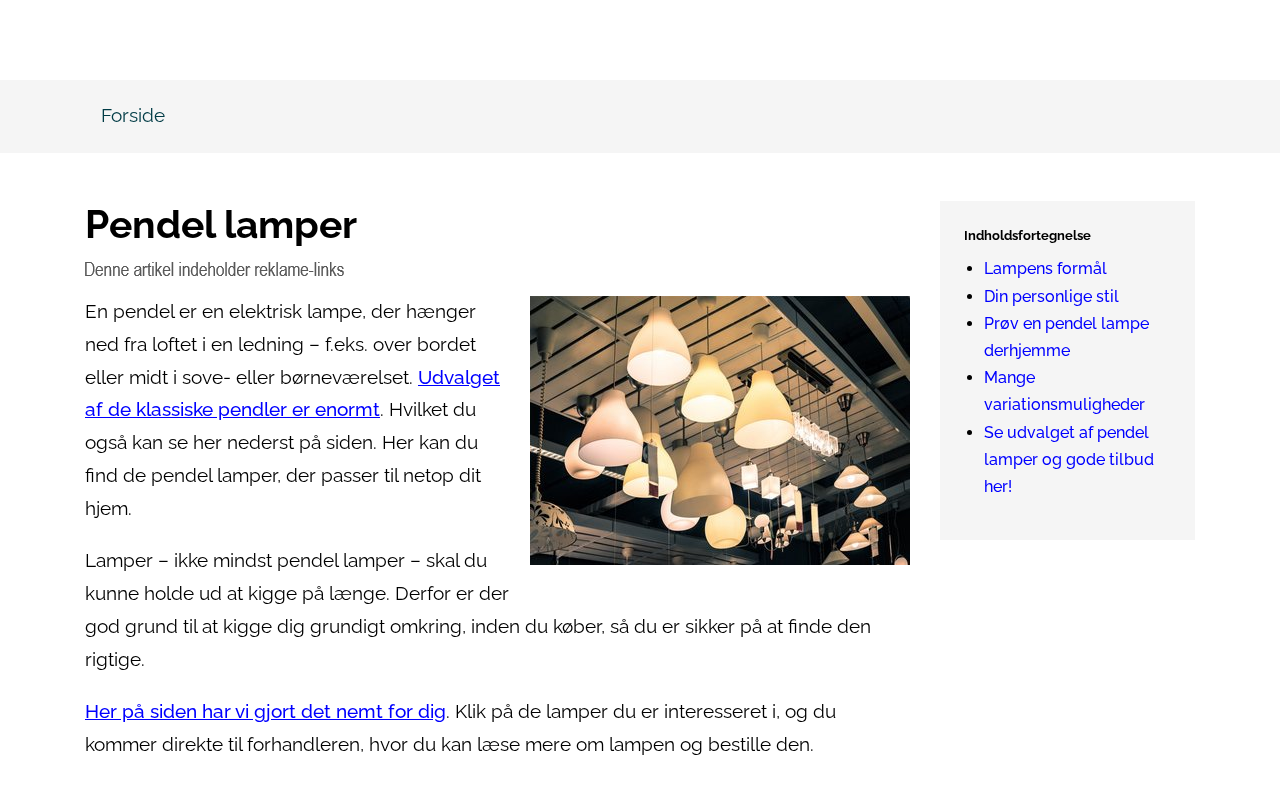The width and height of the screenshot is (1280, 800).
Task: Click the 'Indholdsfortegnelse' sidebar heading
Action: pos(1027,236)
